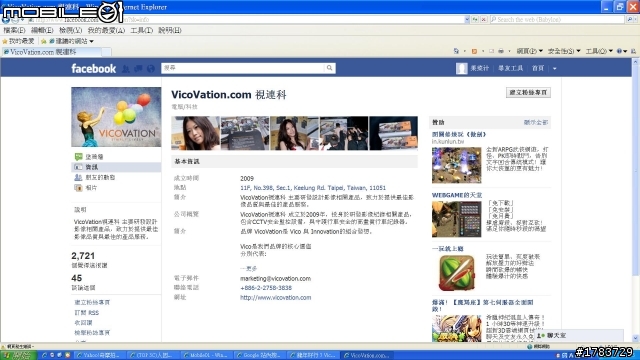Open messages icon in Facebook bar
The image size is (640, 360).
point(138,69)
